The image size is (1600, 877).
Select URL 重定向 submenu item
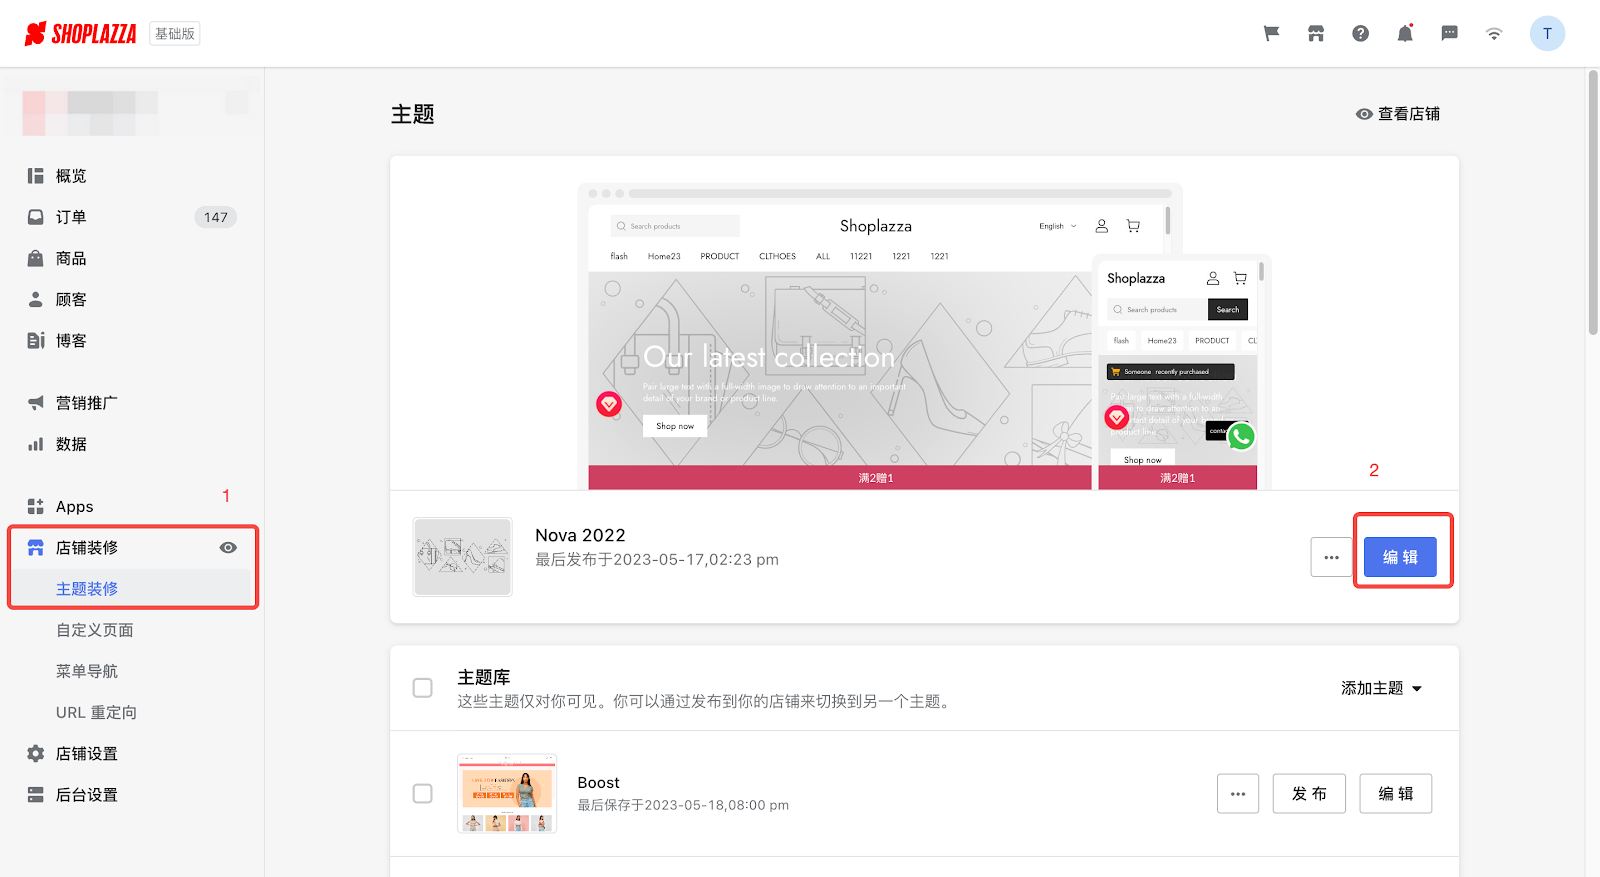(96, 712)
